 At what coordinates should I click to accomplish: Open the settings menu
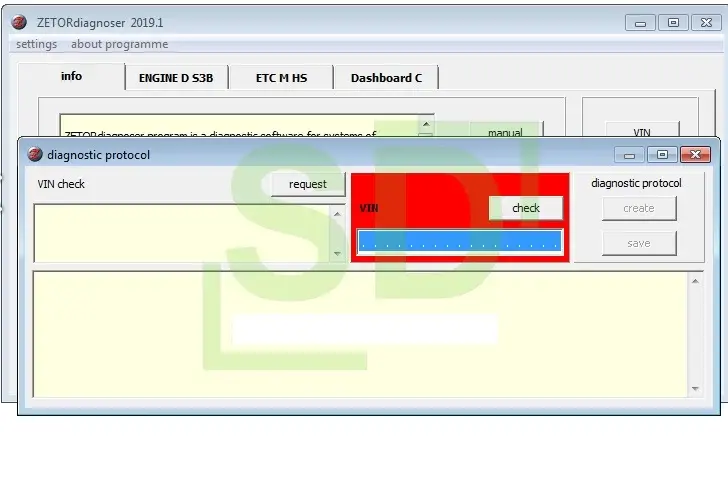(x=36, y=44)
